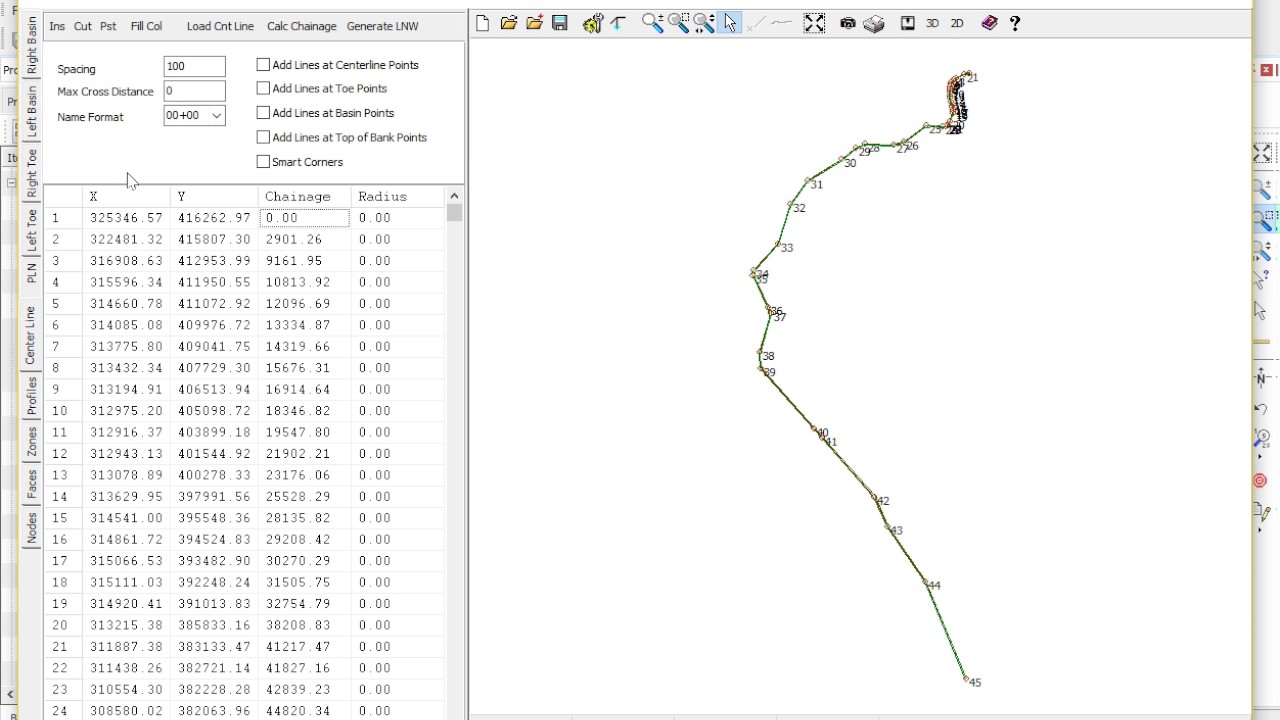The width and height of the screenshot is (1280, 720).
Task: Click the camera snapshot icon
Action: point(848,23)
